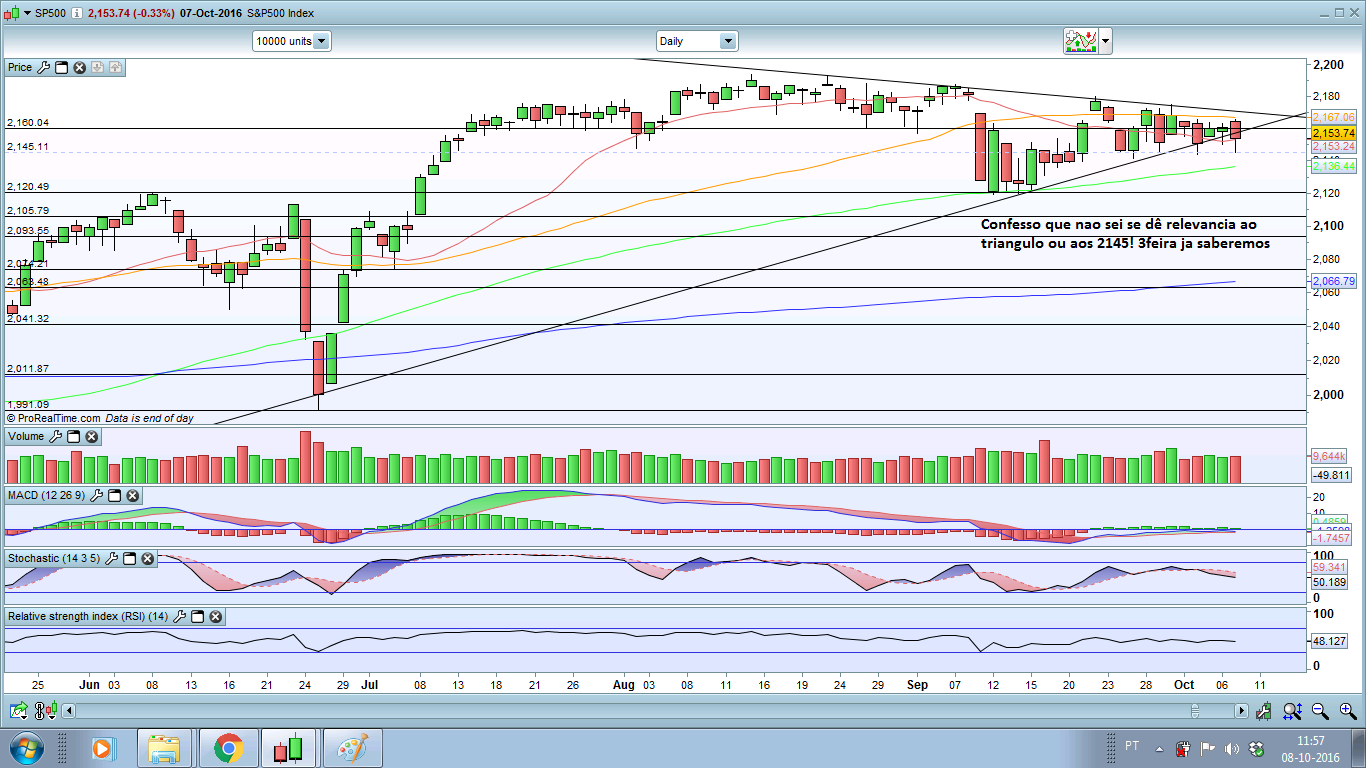Click the SP500 candlestick chart icon
This screenshot has height=768, width=1366.
click(x=13, y=14)
